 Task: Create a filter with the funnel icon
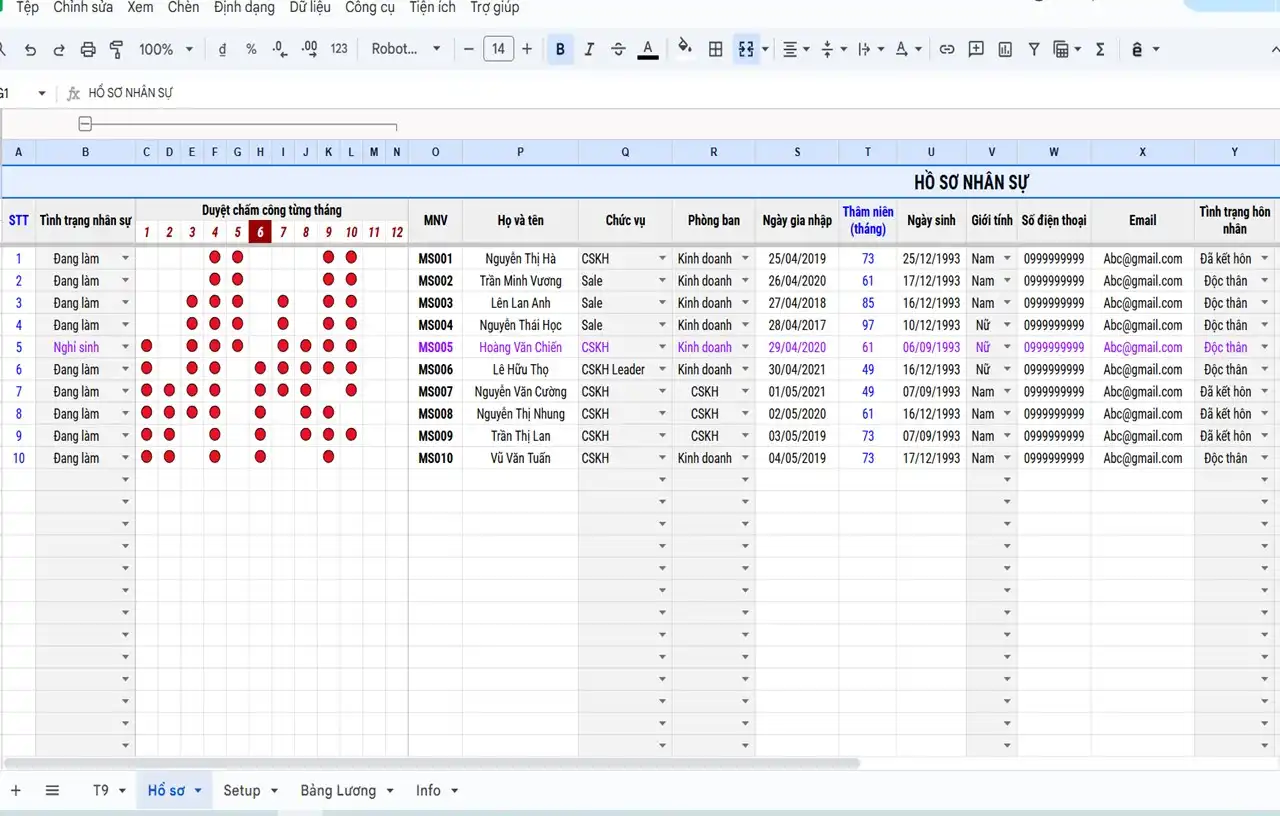[1034, 49]
